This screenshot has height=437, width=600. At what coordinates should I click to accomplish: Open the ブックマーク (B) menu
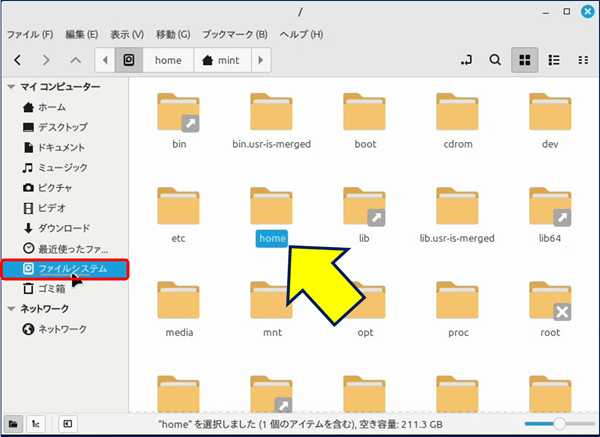(235, 34)
